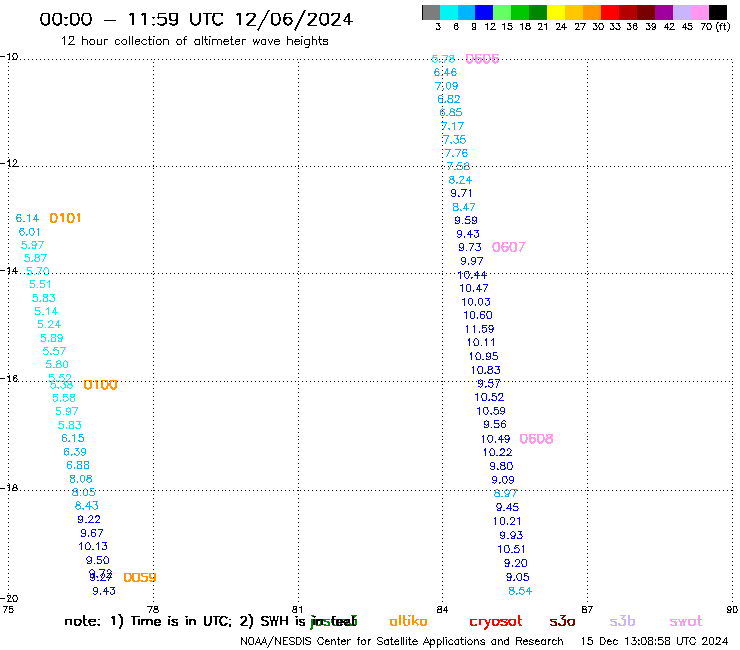740x650 pixels.
Task: Click the cryosat satellite legend label
Action: (496, 622)
